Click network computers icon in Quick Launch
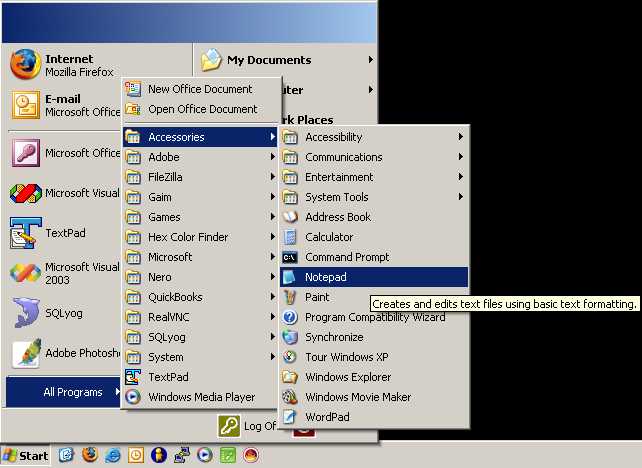The image size is (642, 468). point(182,455)
